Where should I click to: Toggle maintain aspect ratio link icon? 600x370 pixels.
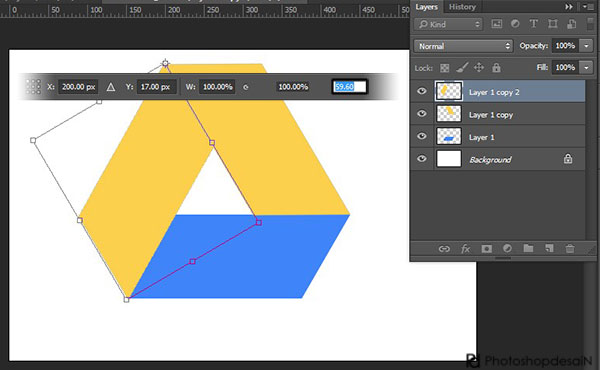[x=246, y=87]
